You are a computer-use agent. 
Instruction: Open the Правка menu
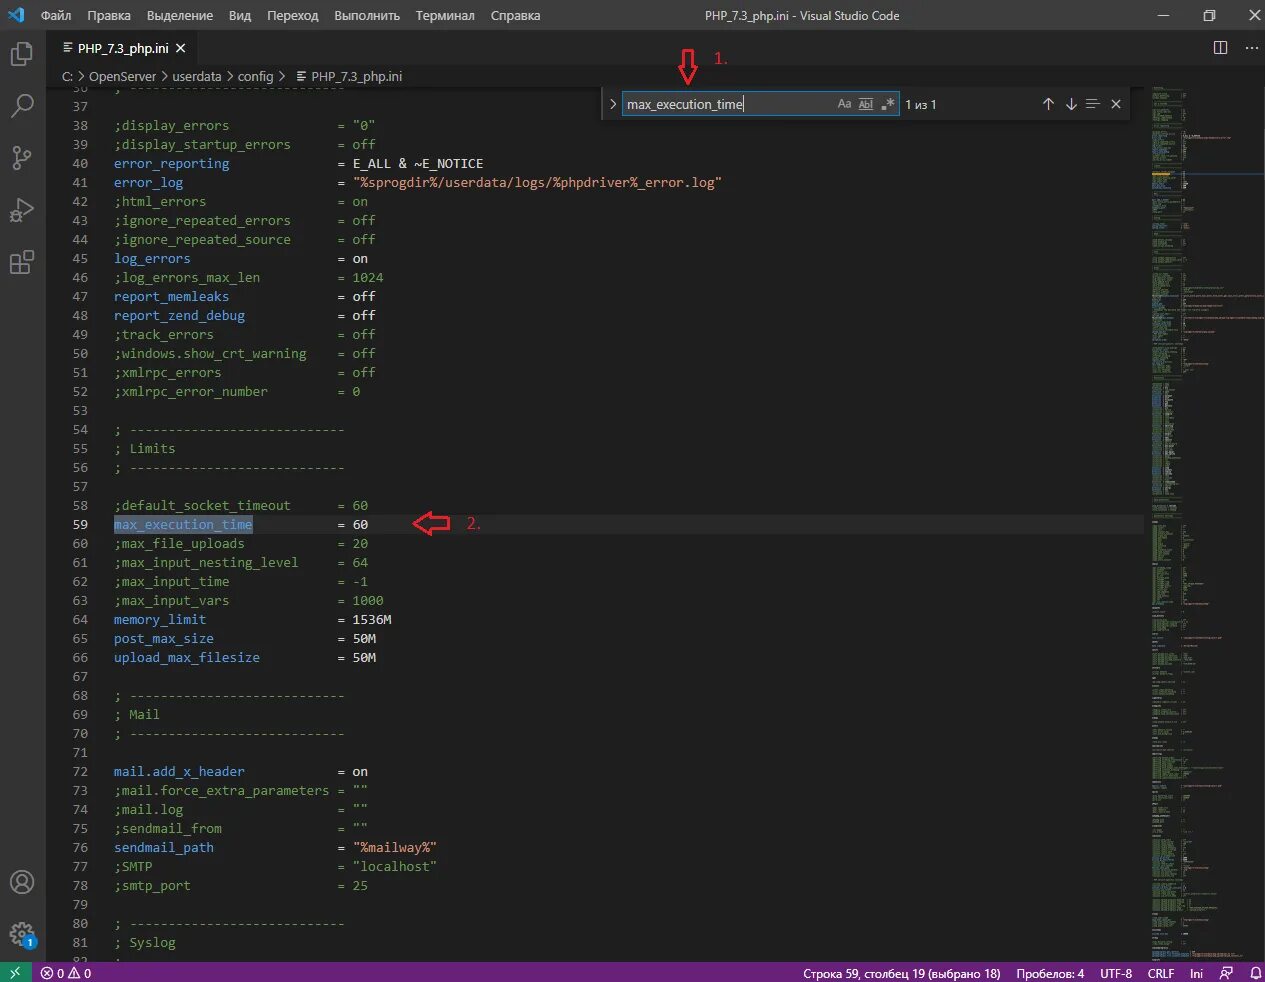109,15
